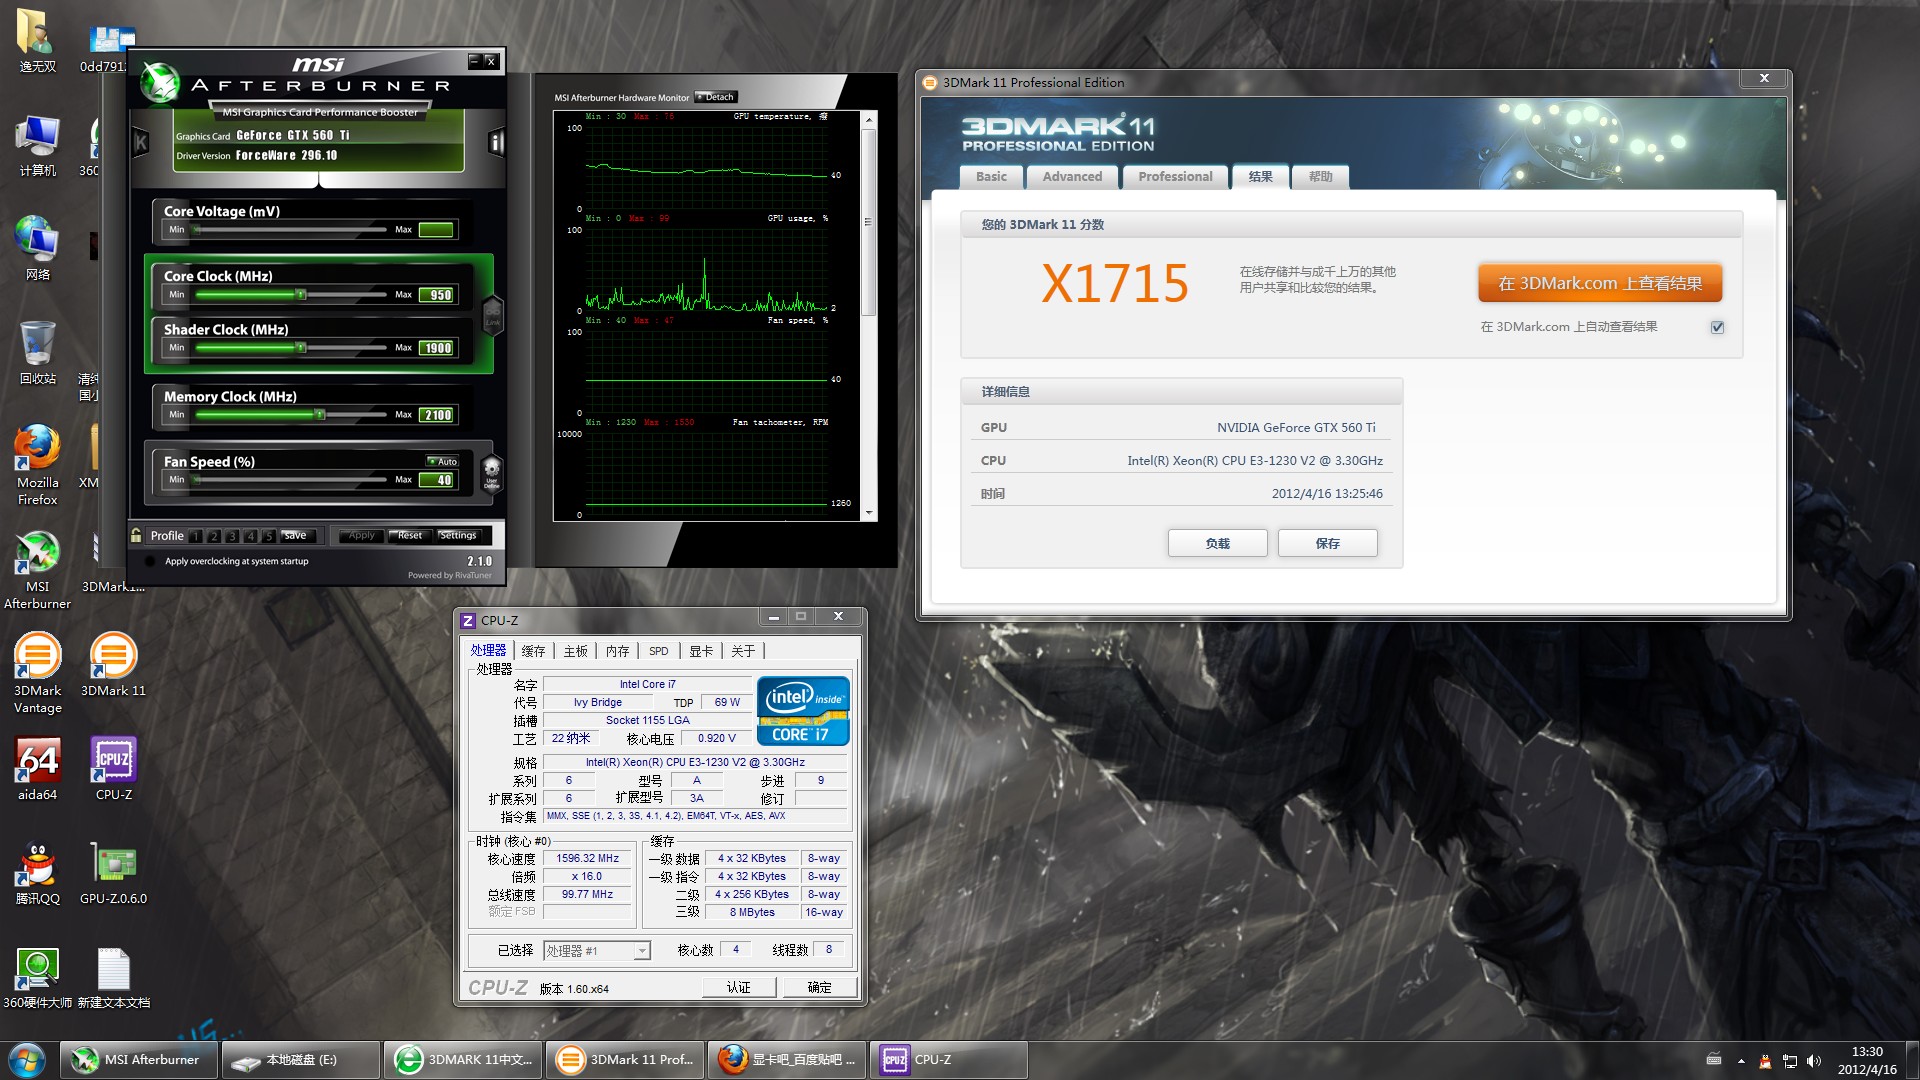Launch the GPU-Z.0.6.0 desktop shortcut
This screenshot has height=1080, width=1920.
pos(113,873)
